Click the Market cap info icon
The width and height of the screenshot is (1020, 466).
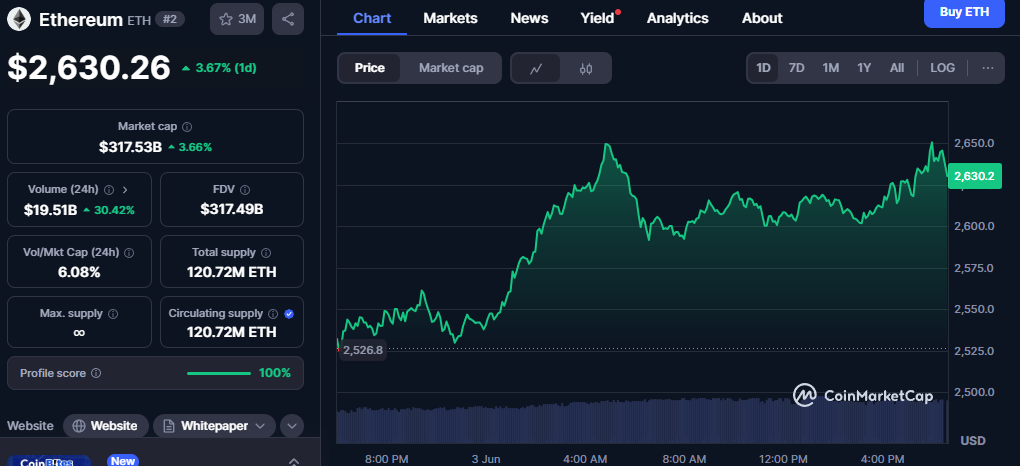pos(187,127)
